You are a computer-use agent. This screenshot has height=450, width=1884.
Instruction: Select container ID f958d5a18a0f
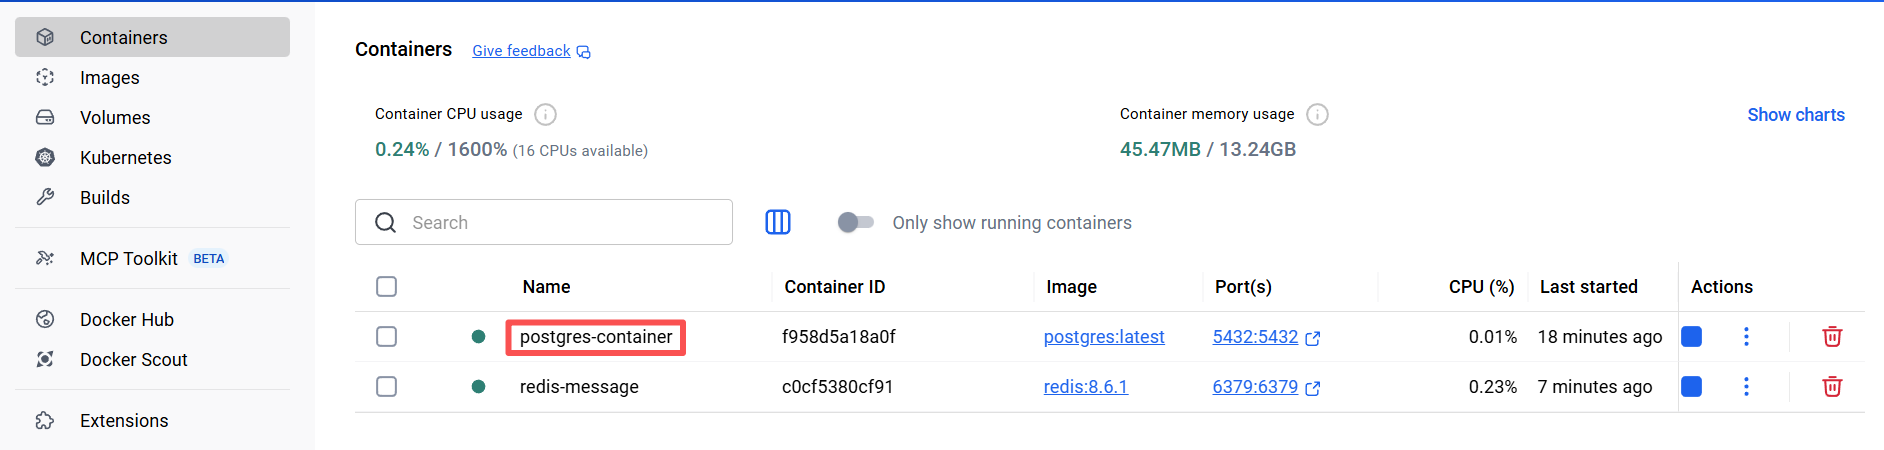click(838, 337)
